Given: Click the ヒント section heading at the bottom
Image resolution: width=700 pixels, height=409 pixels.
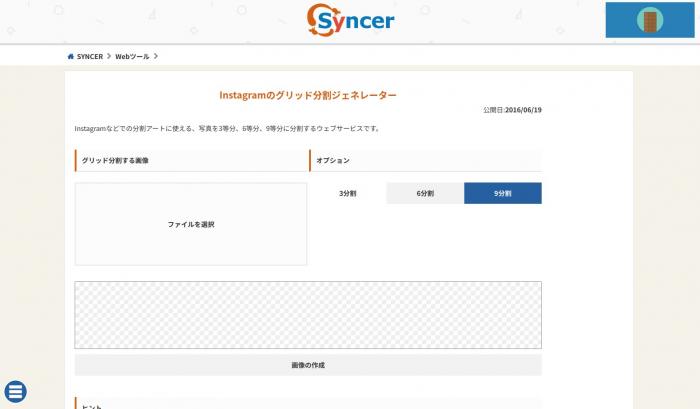Looking at the screenshot, I should (x=92, y=405).
